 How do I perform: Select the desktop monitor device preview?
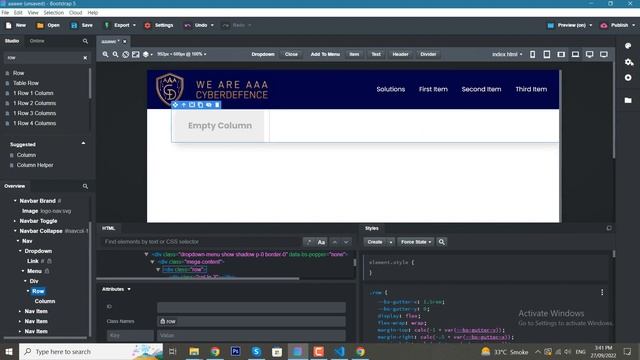coord(589,54)
